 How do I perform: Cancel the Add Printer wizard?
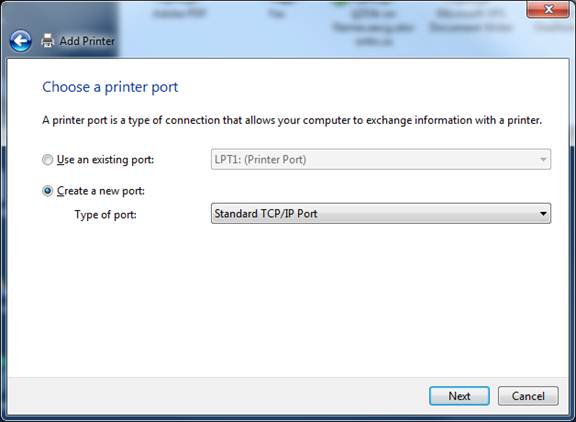[528, 396]
